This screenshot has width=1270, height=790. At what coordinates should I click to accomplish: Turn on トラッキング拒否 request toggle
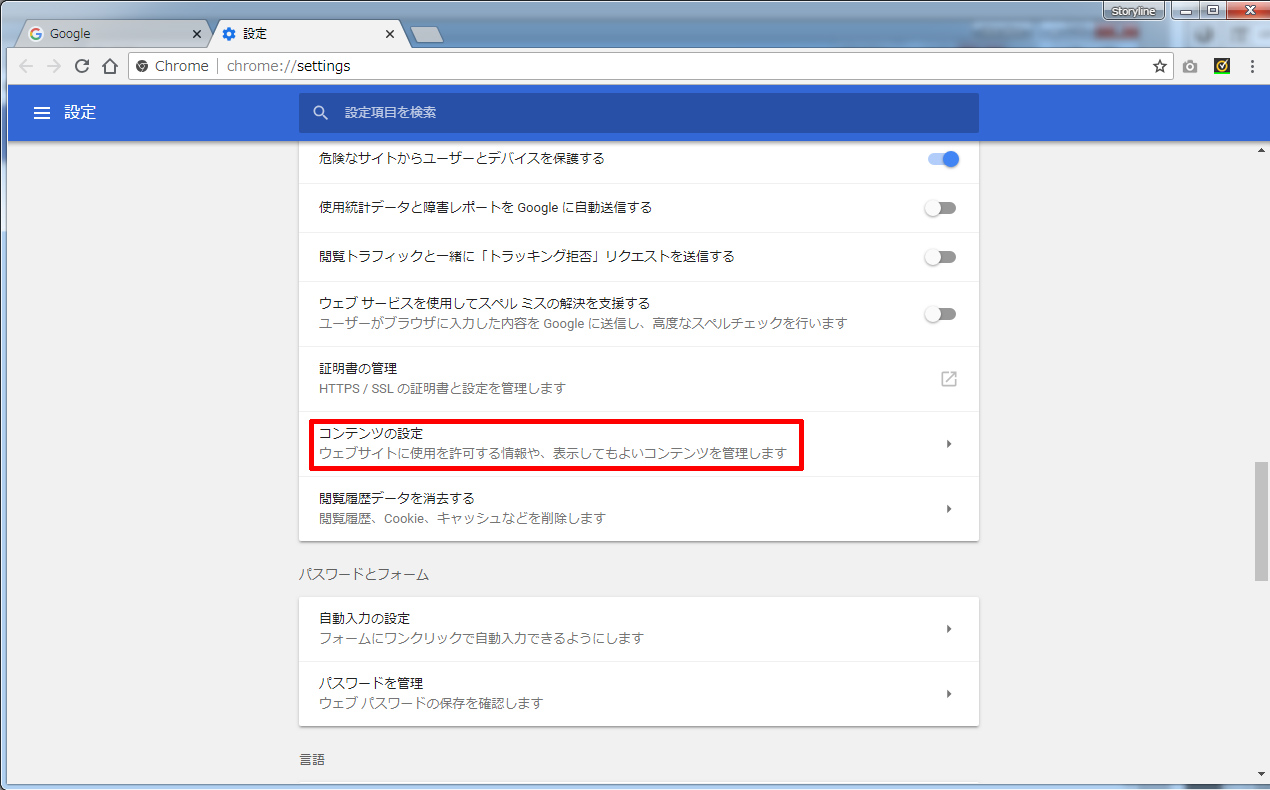(940, 257)
